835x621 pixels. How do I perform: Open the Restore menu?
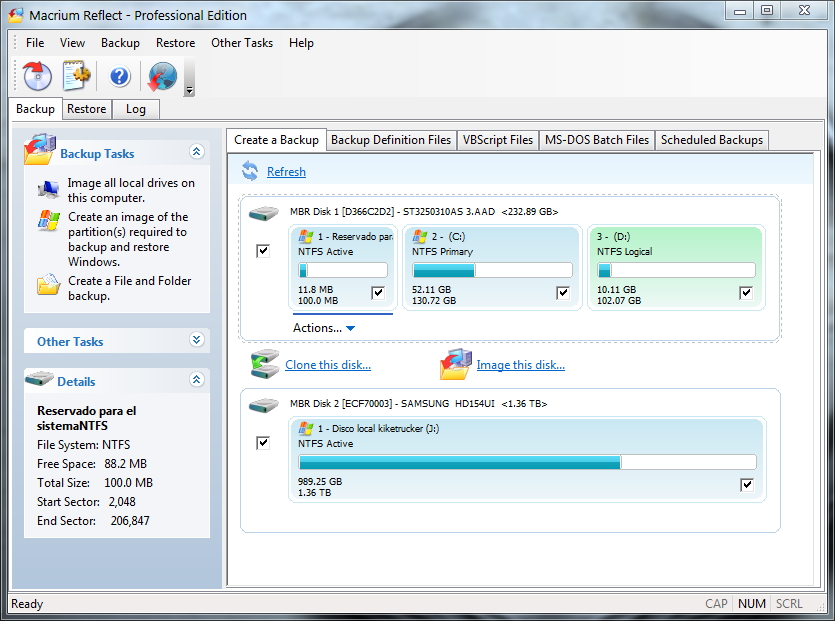point(175,43)
